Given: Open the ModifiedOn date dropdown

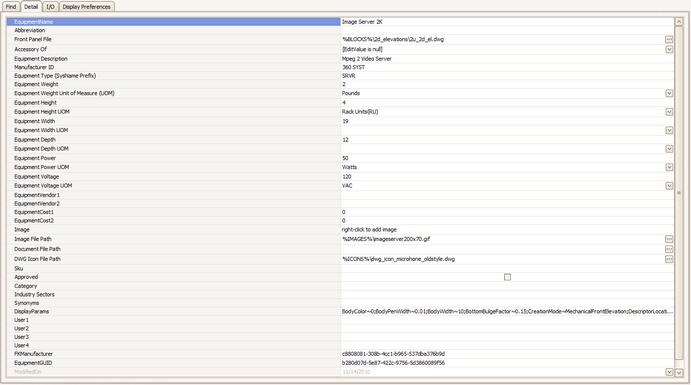Looking at the screenshot, I should pos(669,372).
